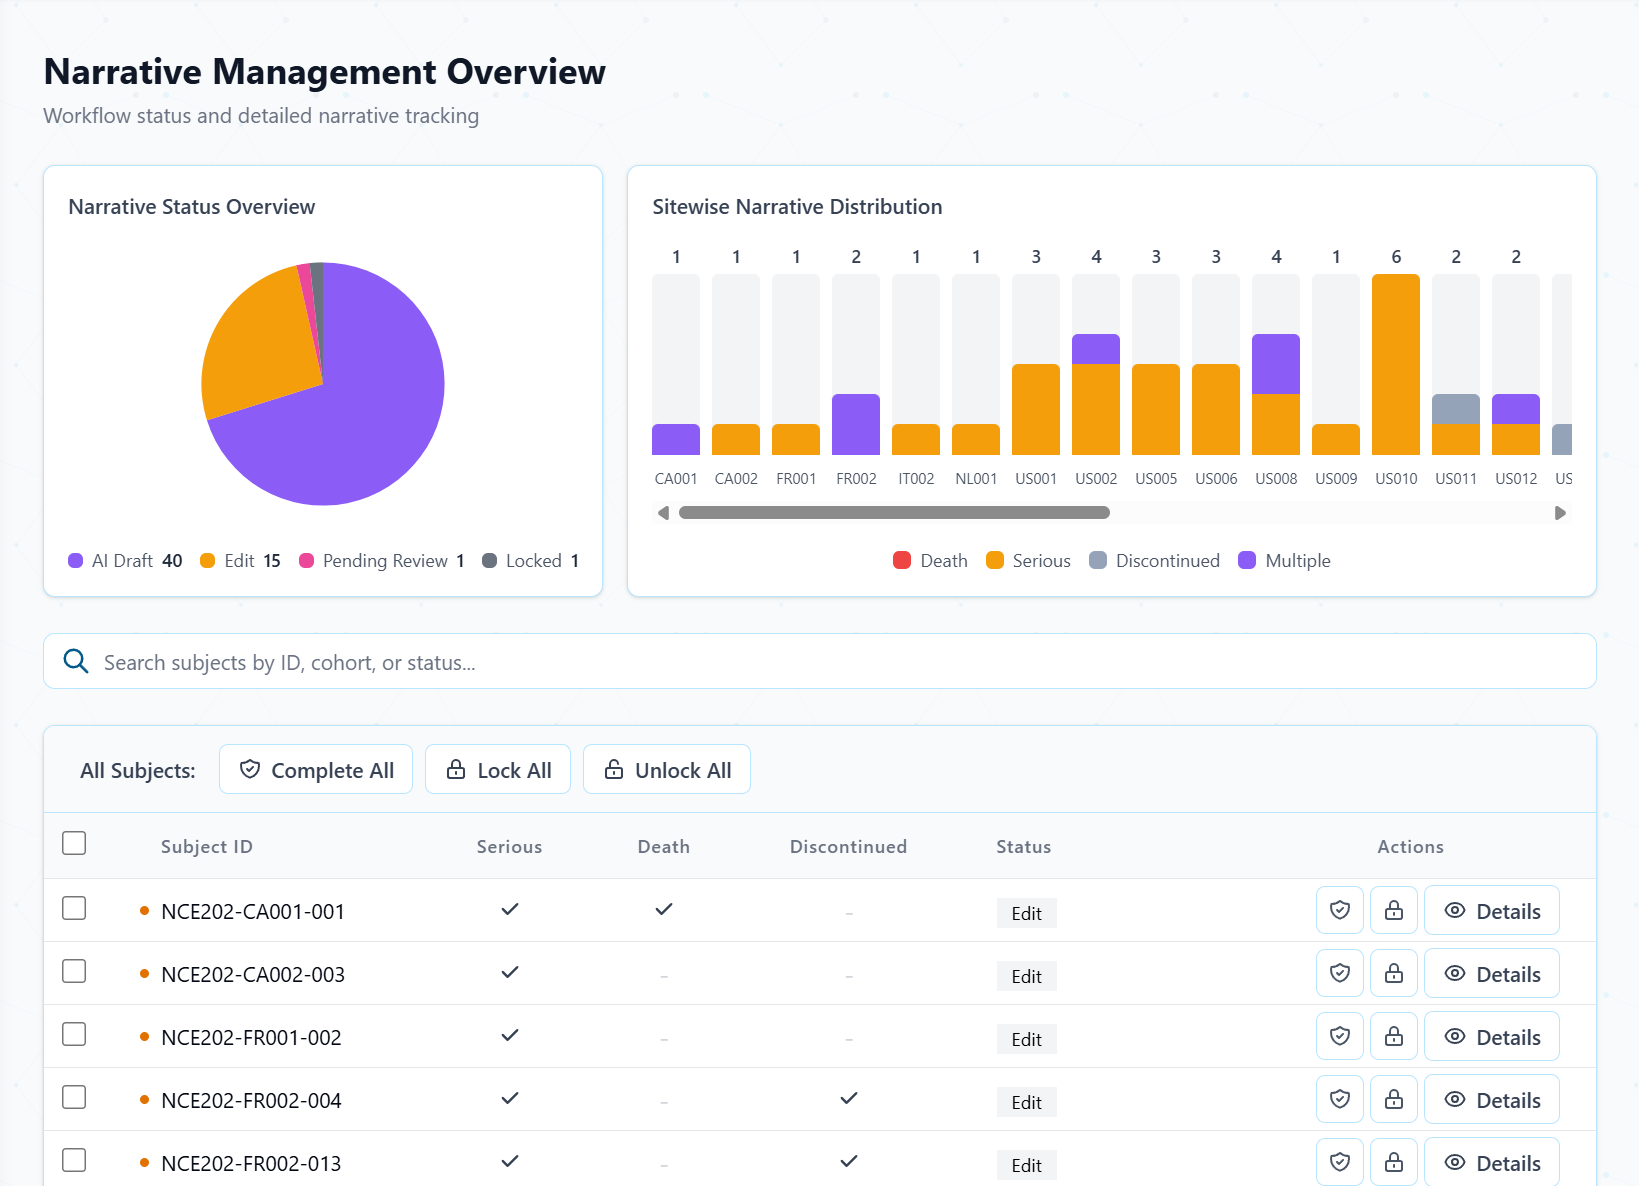Click the shield icon in NCE202-FR001-002 row

1340,1036
